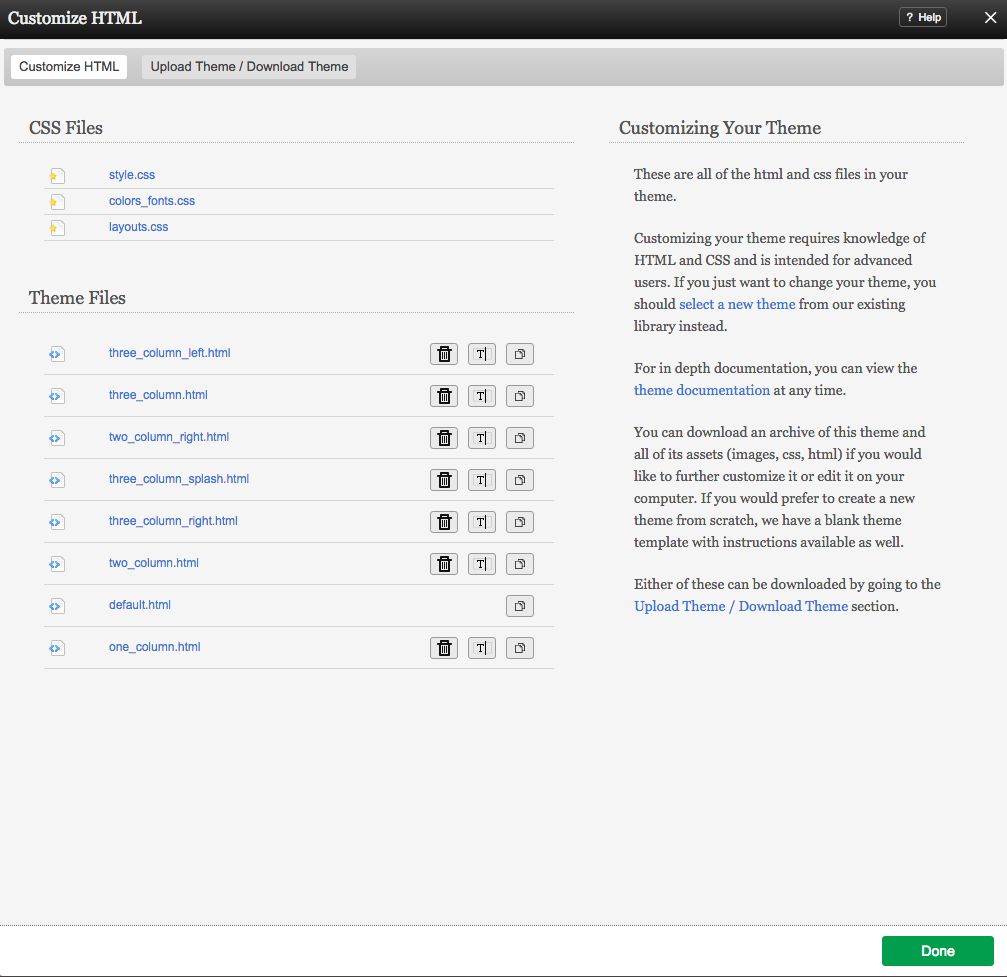Delete three_column.html with trash icon
Image resolution: width=1007 pixels, height=977 pixels.
click(x=444, y=396)
